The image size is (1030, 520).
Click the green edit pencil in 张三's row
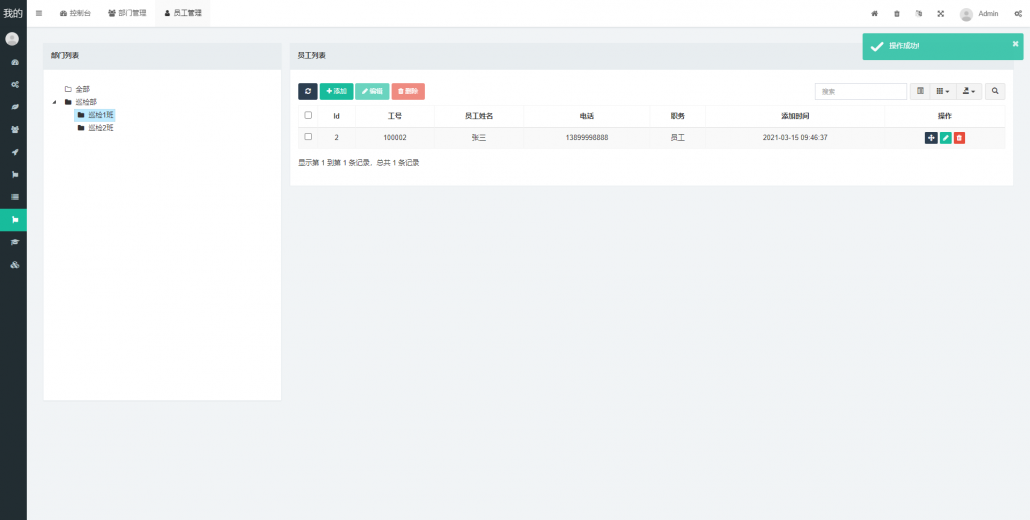945,138
